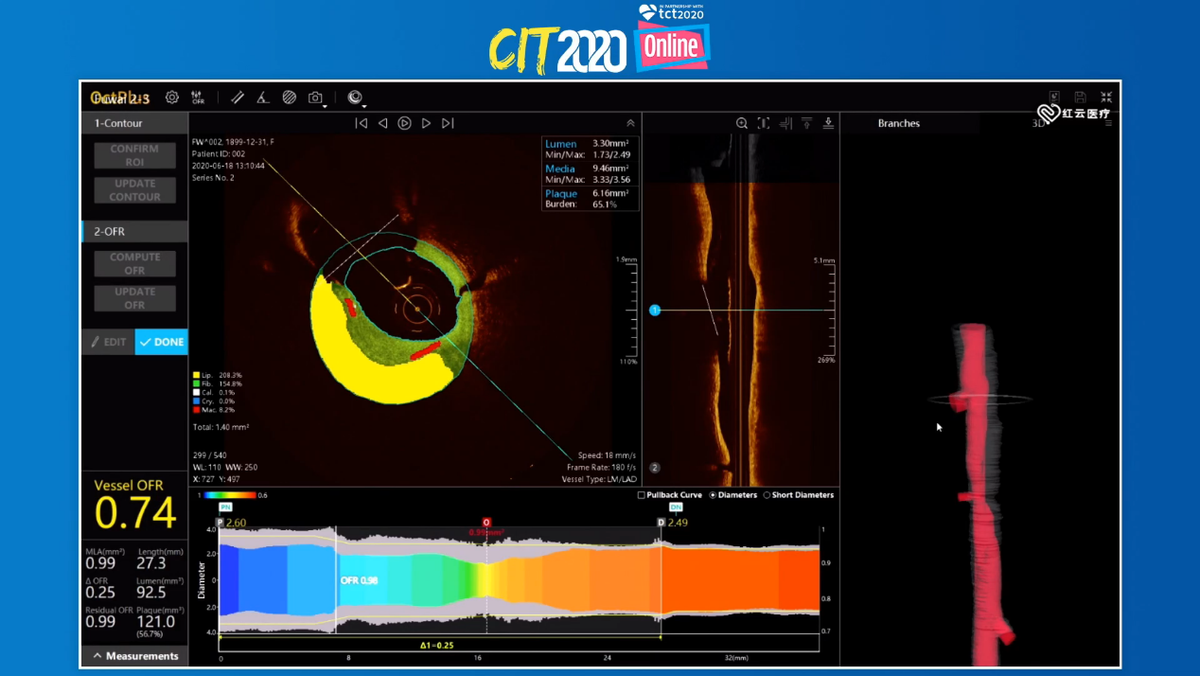The width and height of the screenshot is (1200, 676).
Task: Click the PN proximal marker label
Action: [x=225, y=508]
